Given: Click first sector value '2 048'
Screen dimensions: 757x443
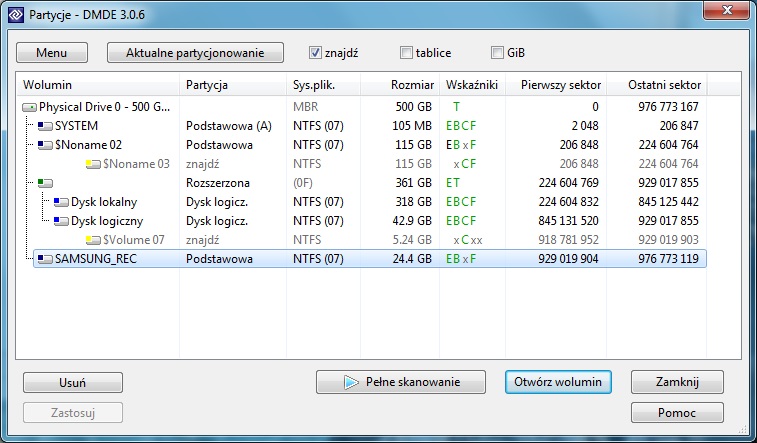Looking at the screenshot, I should pos(585,126).
